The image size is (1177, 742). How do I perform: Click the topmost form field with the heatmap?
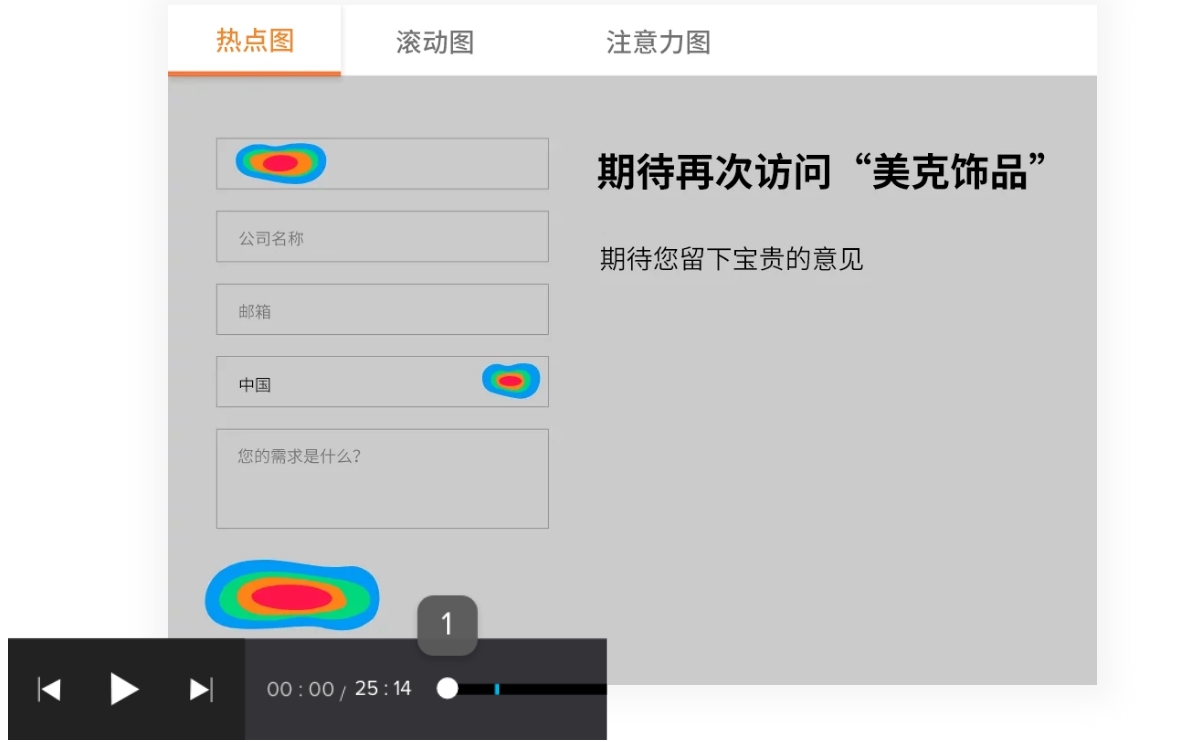[x=382, y=163]
